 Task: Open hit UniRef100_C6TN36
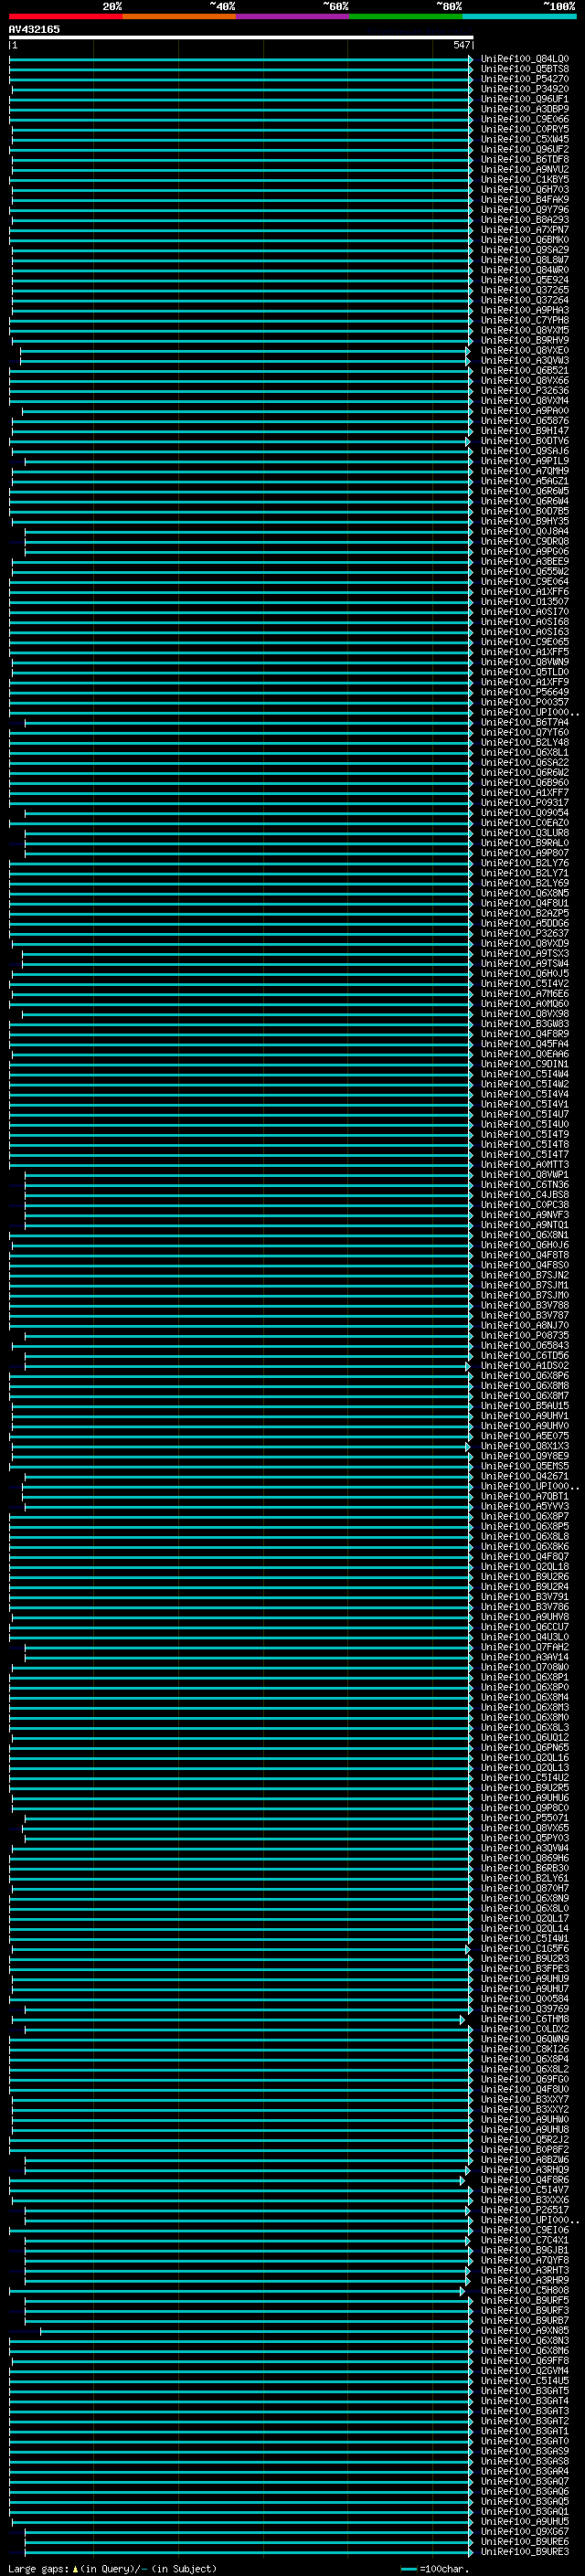click(x=524, y=1184)
